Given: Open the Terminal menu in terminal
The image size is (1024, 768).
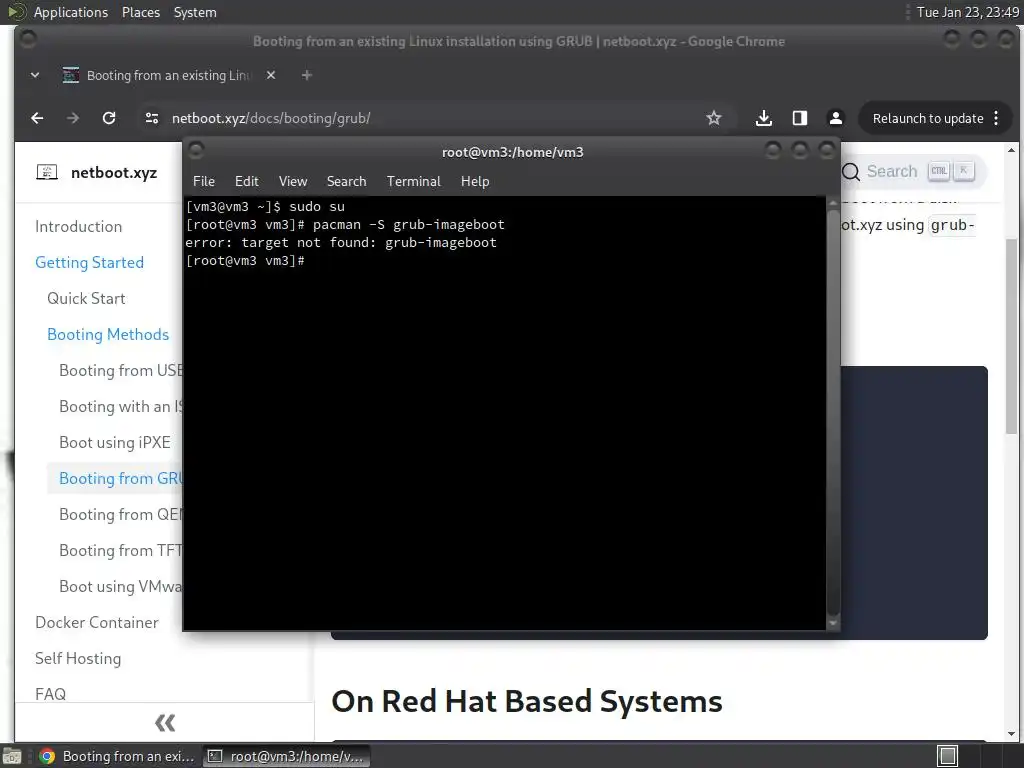Looking at the screenshot, I should coord(413,182).
